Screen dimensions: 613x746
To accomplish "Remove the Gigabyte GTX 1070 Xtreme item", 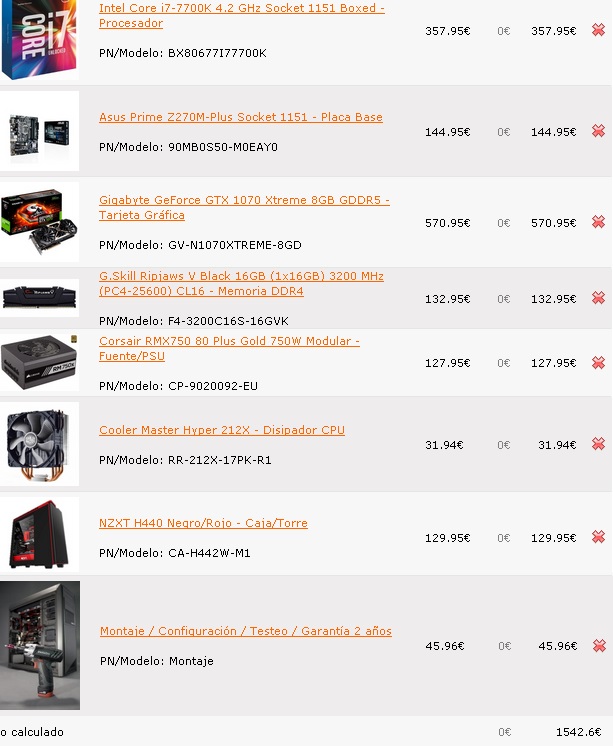I will coord(598,222).
